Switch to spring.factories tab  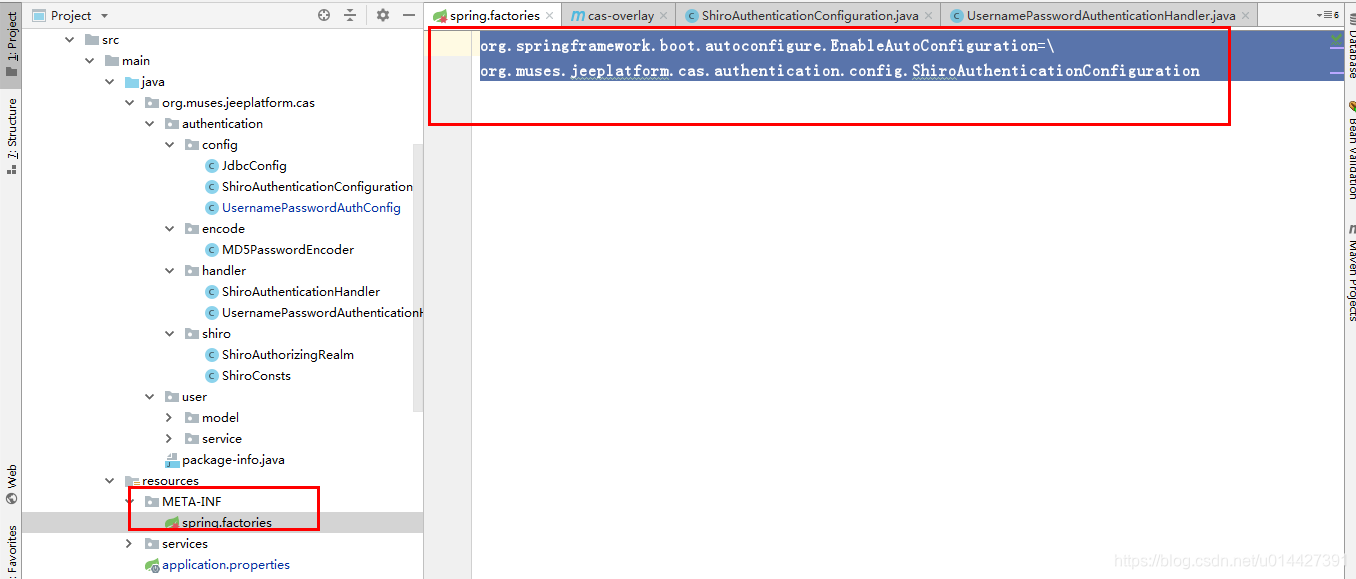pos(494,16)
